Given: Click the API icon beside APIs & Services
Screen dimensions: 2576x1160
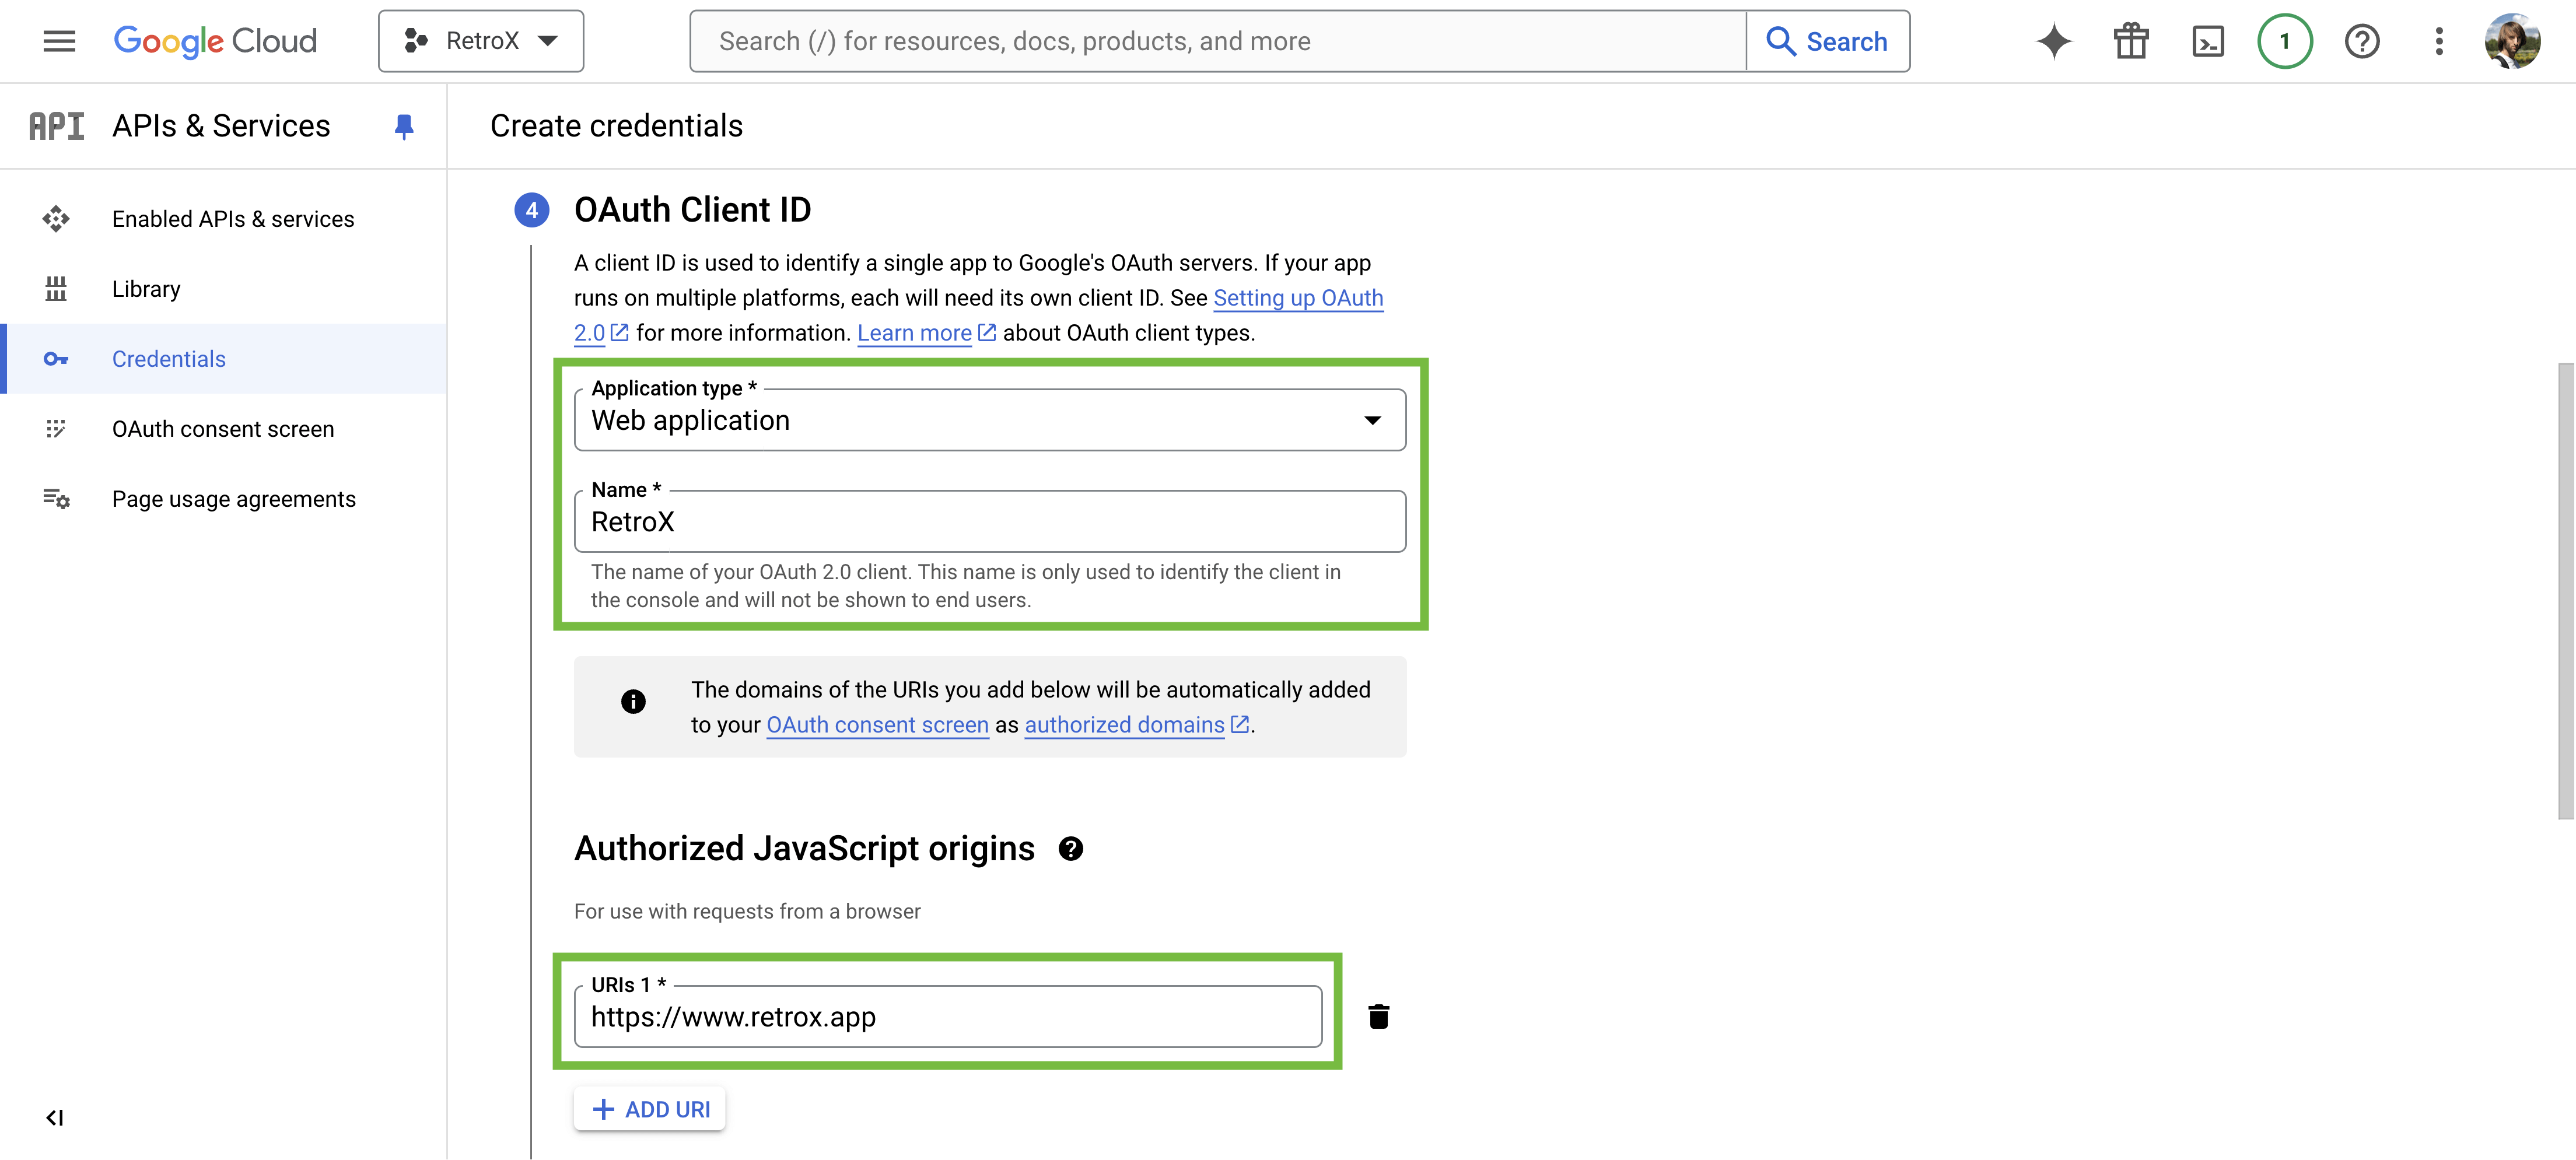Looking at the screenshot, I should [57, 126].
